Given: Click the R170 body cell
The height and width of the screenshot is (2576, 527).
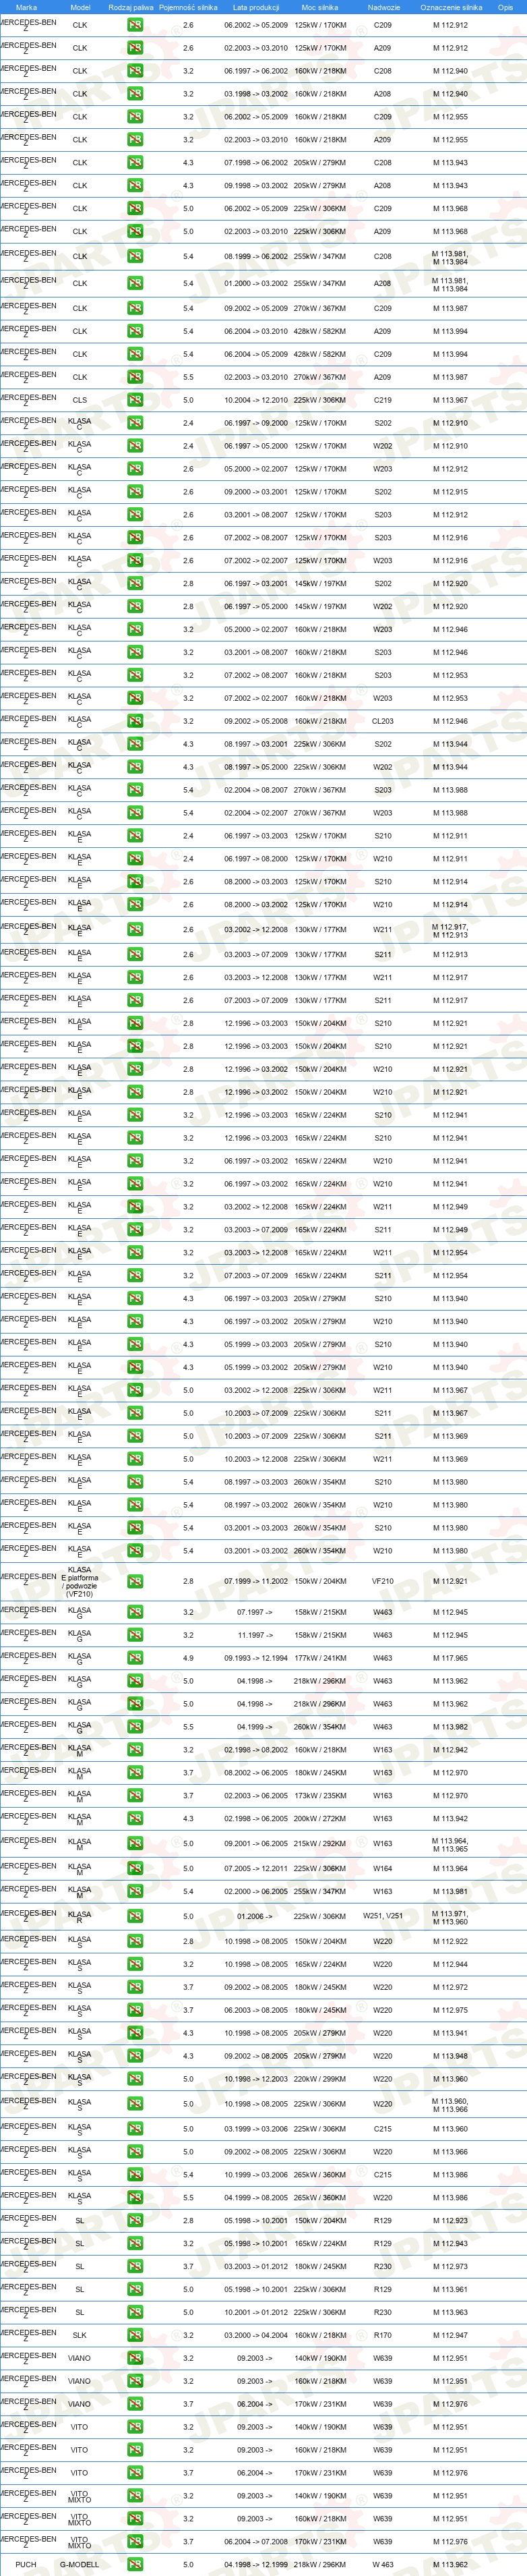Looking at the screenshot, I should click(383, 2335).
